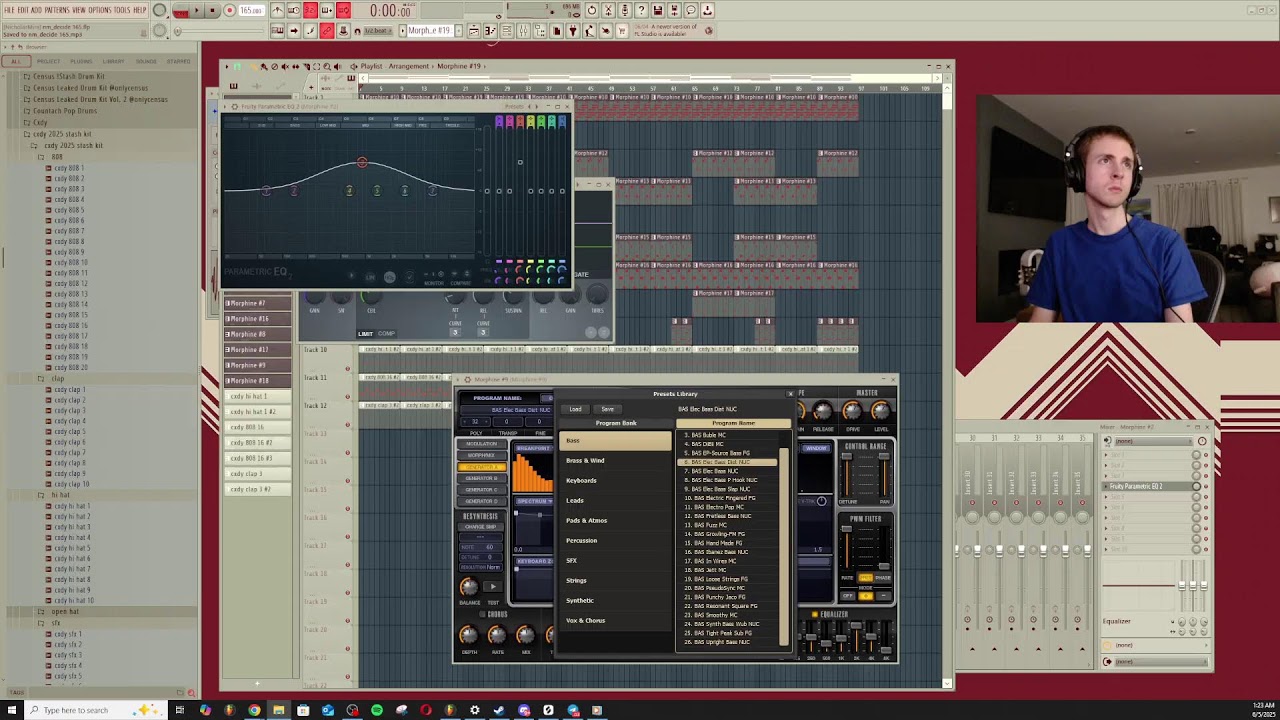Open the FILE menu
The width and height of the screenshot is (1280, 720).
[x=9, y=10]
